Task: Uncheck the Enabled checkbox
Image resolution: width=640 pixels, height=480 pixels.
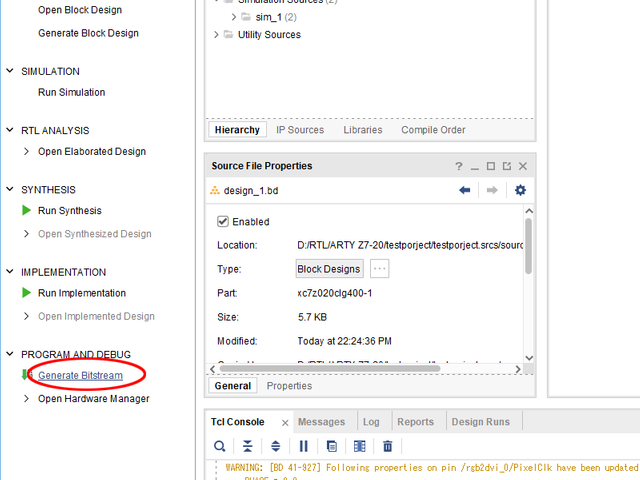Action: [223, 222]
